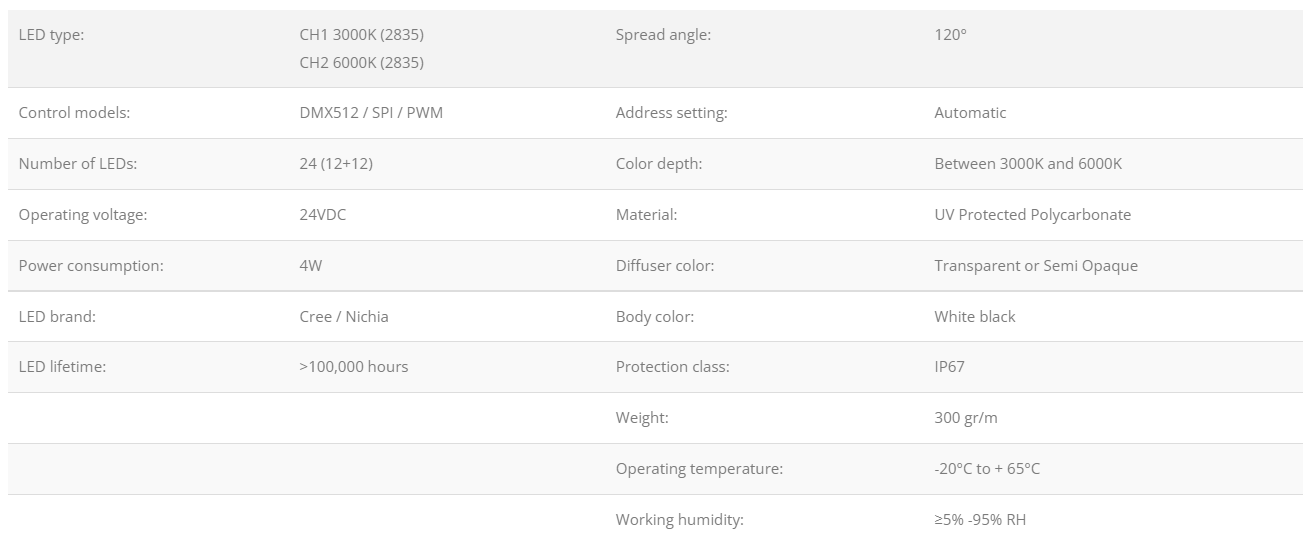Click the ">100,000 hours" lifetime value
The height and width of the screenshot is (545, 1308).
point(354,367)
